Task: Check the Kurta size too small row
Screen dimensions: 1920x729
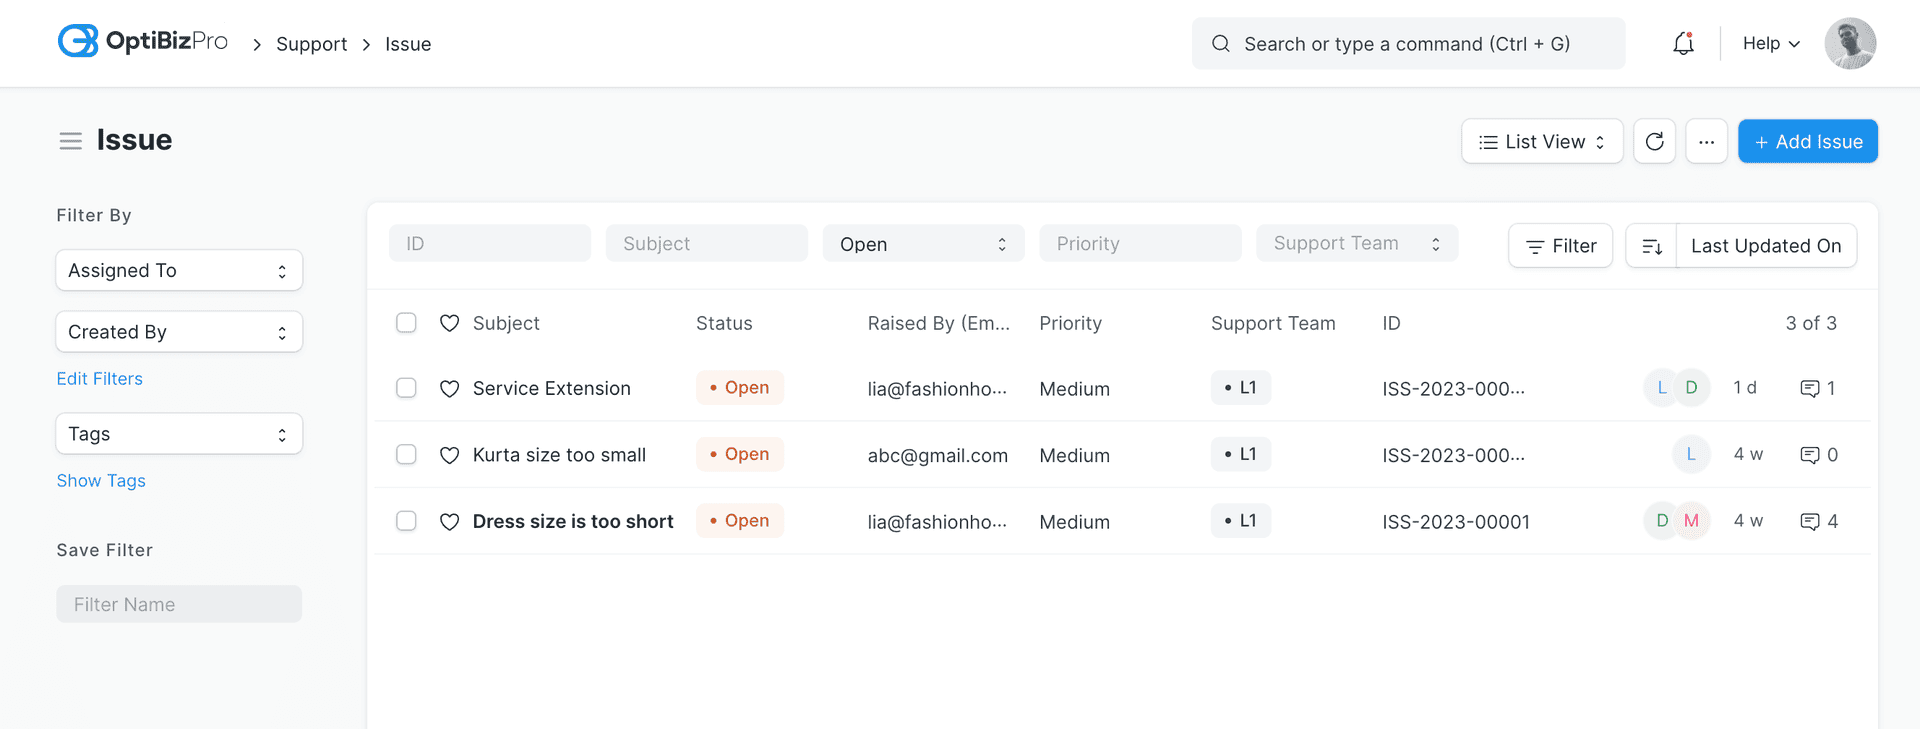Action: click(x=406, y=455)
